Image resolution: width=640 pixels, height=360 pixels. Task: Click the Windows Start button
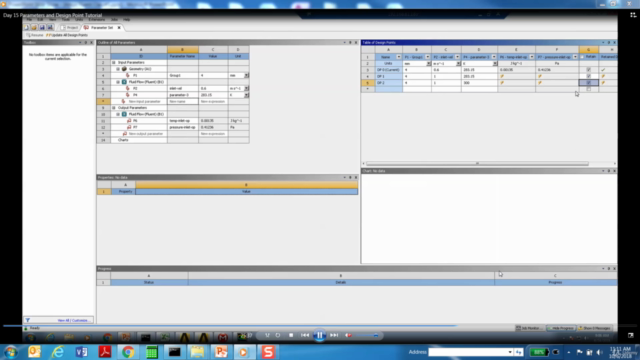point(11,352)
